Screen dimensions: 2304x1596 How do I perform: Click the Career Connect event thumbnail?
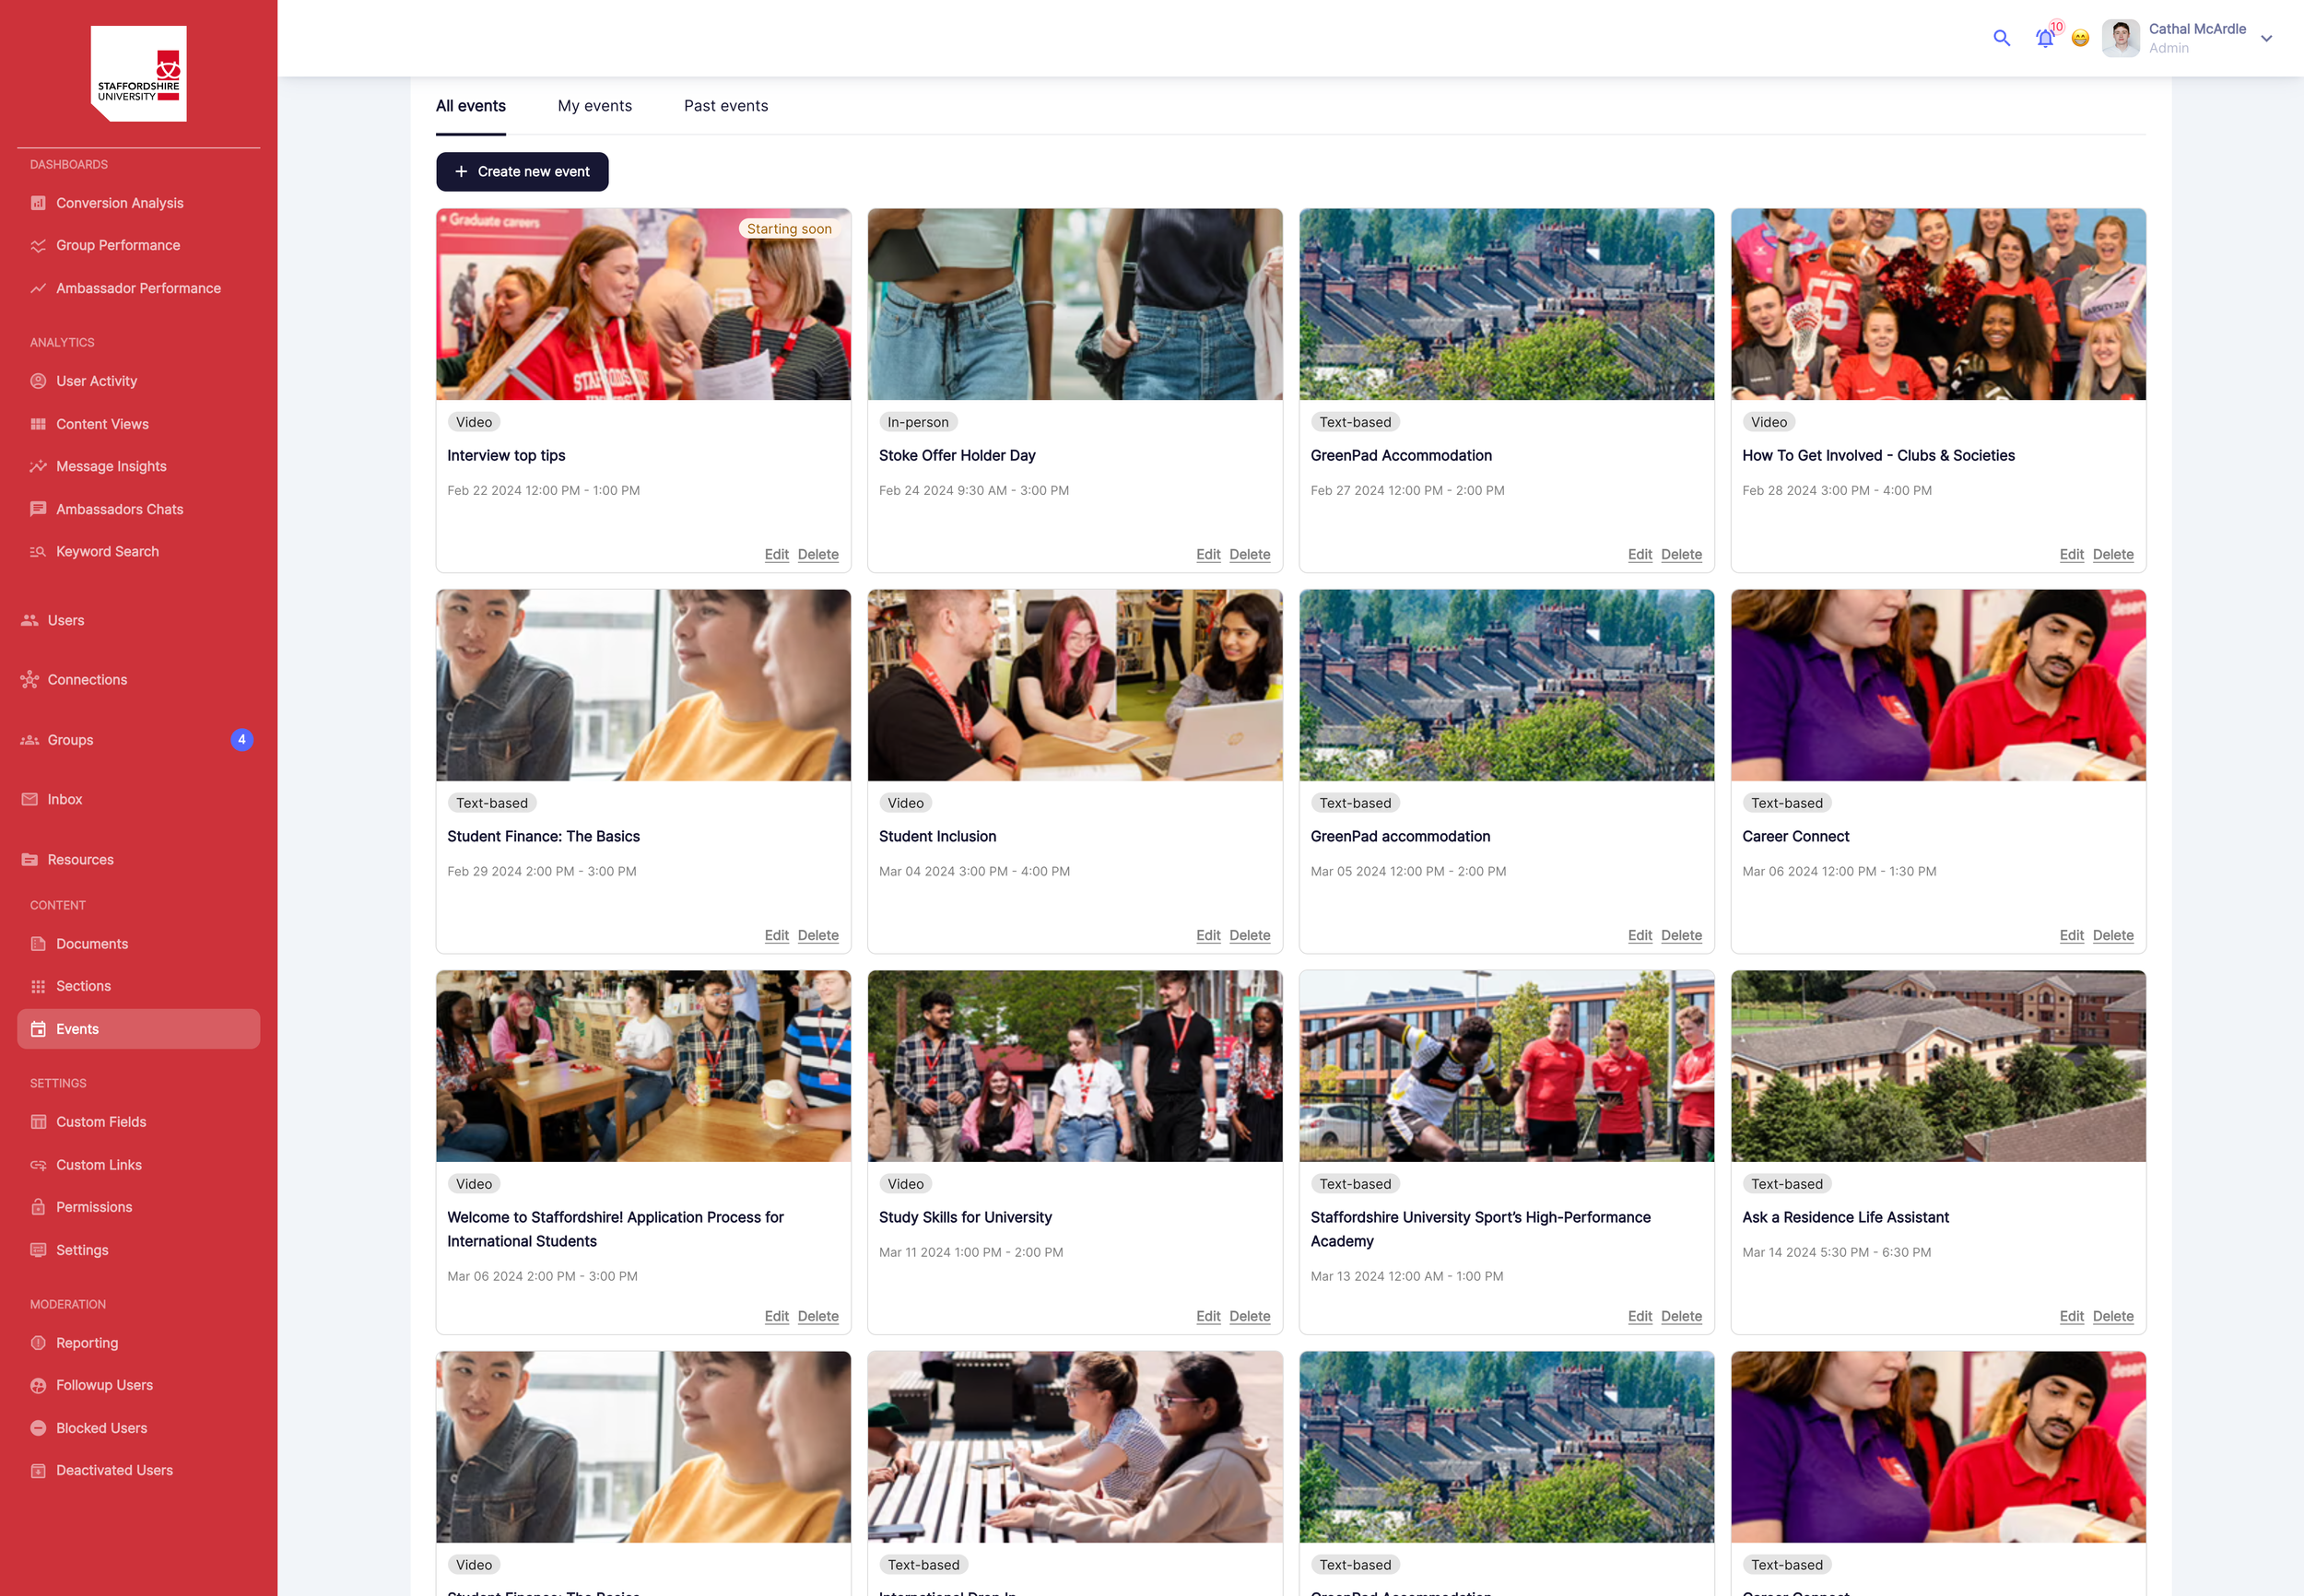tap(1937, 685)
